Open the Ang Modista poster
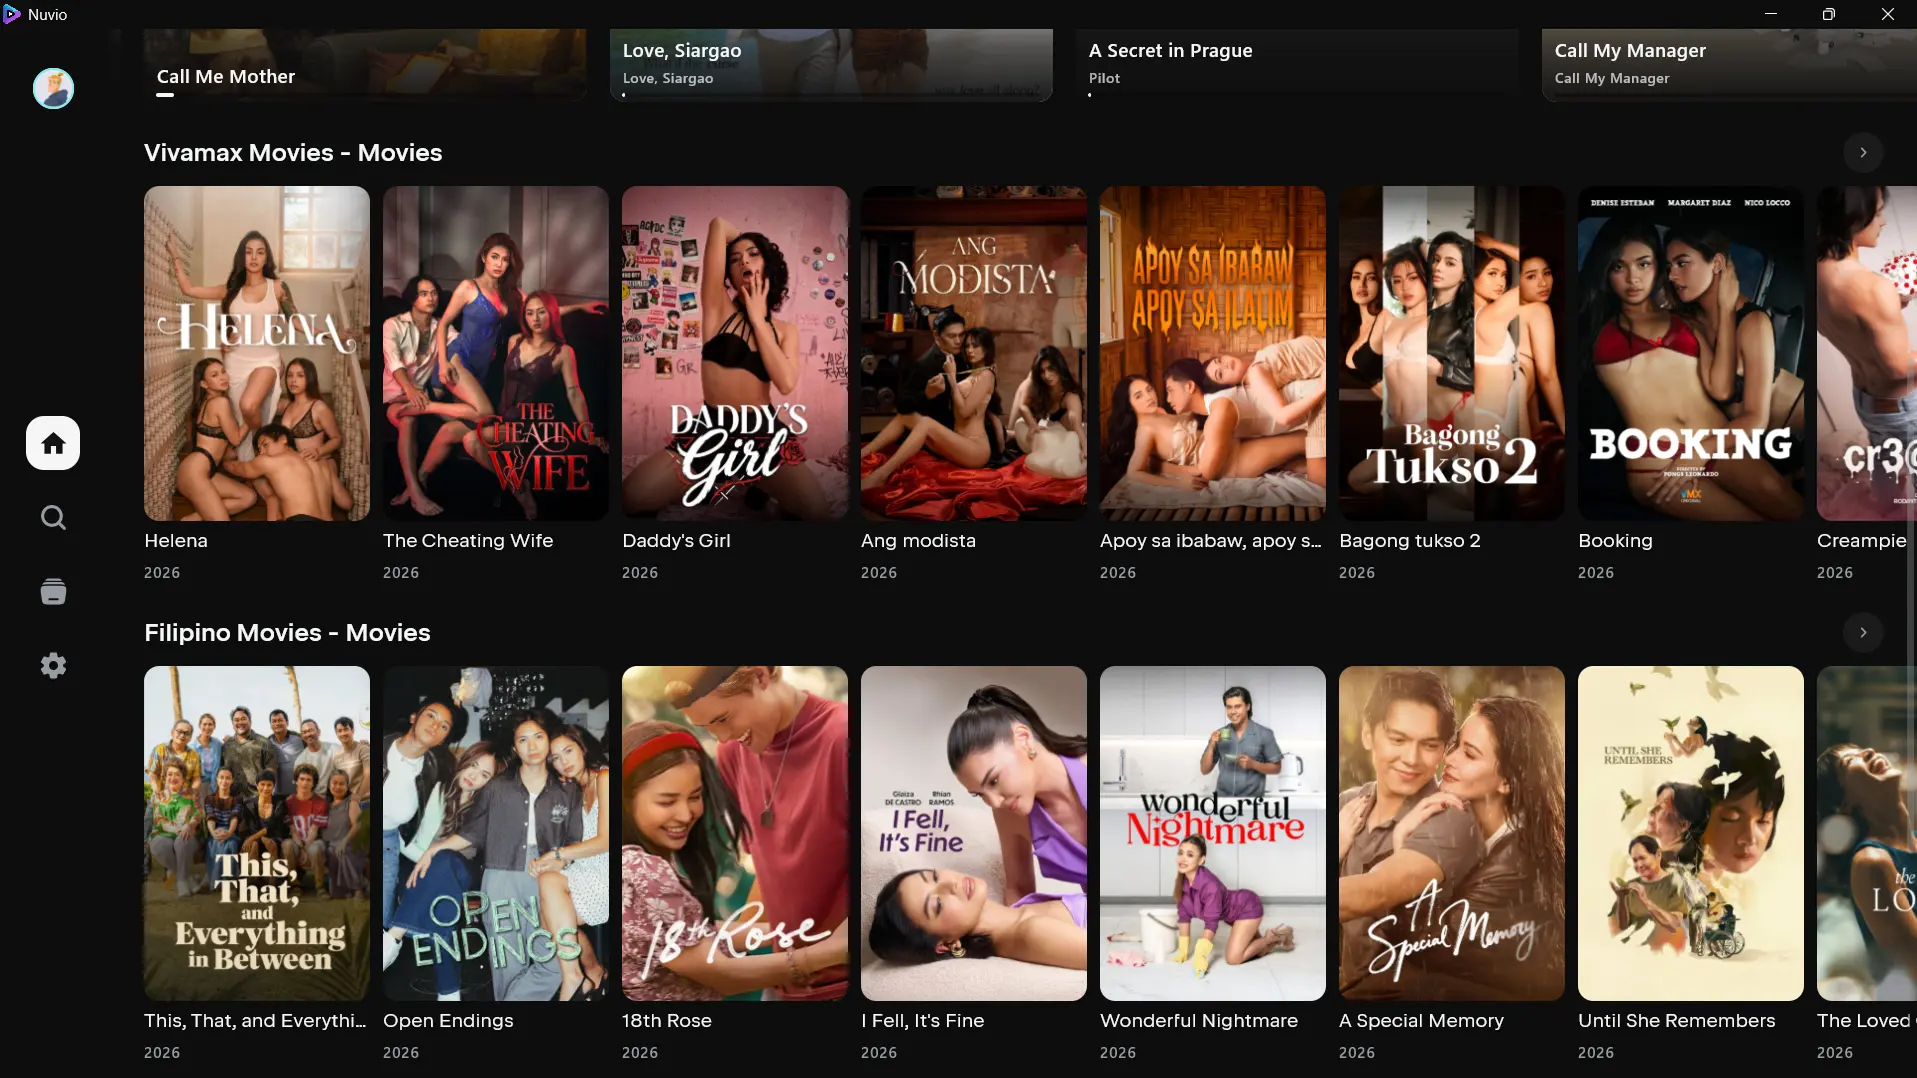This screenshot has height=1078, width=1917. tap(974, 353)
